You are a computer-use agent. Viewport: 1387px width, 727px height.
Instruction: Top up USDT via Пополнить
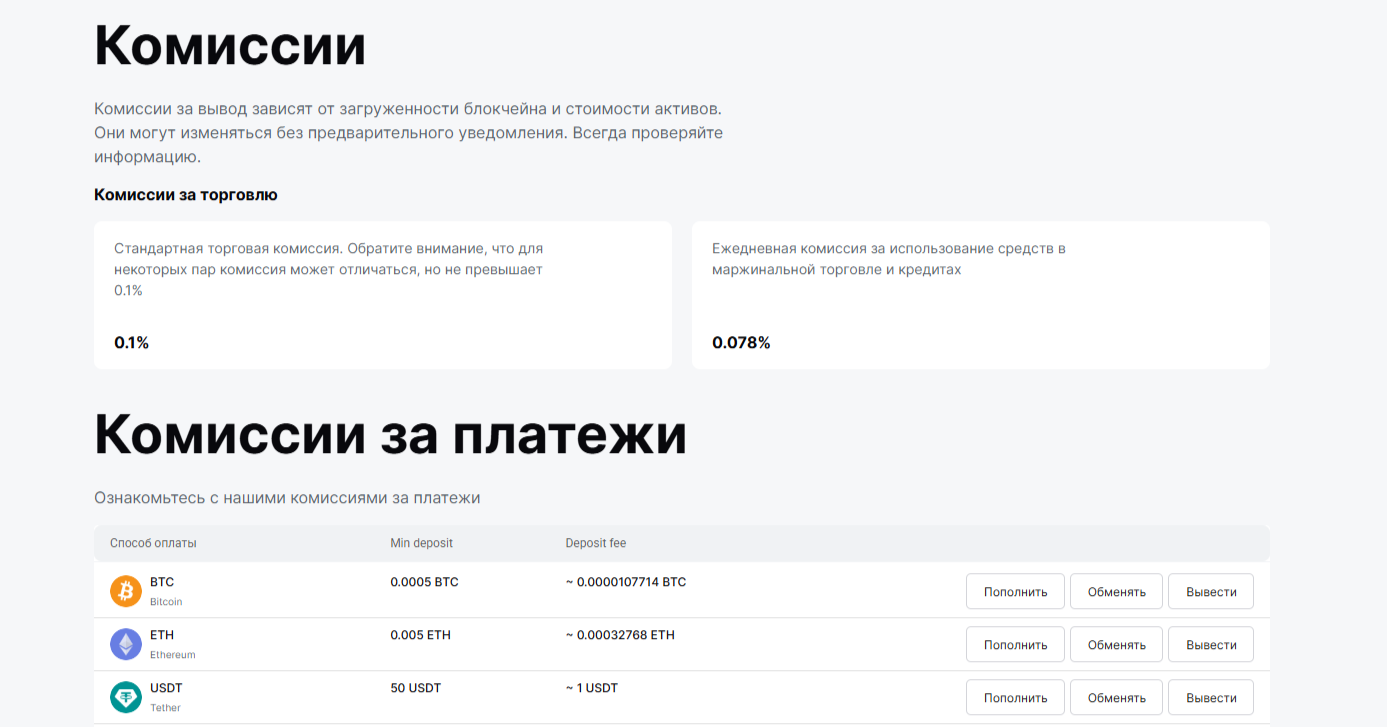point(1015,697)
